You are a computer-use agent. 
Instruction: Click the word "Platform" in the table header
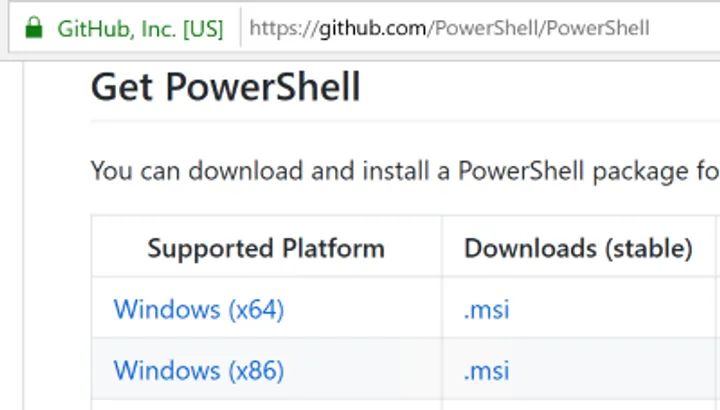[x=334, y=248]
